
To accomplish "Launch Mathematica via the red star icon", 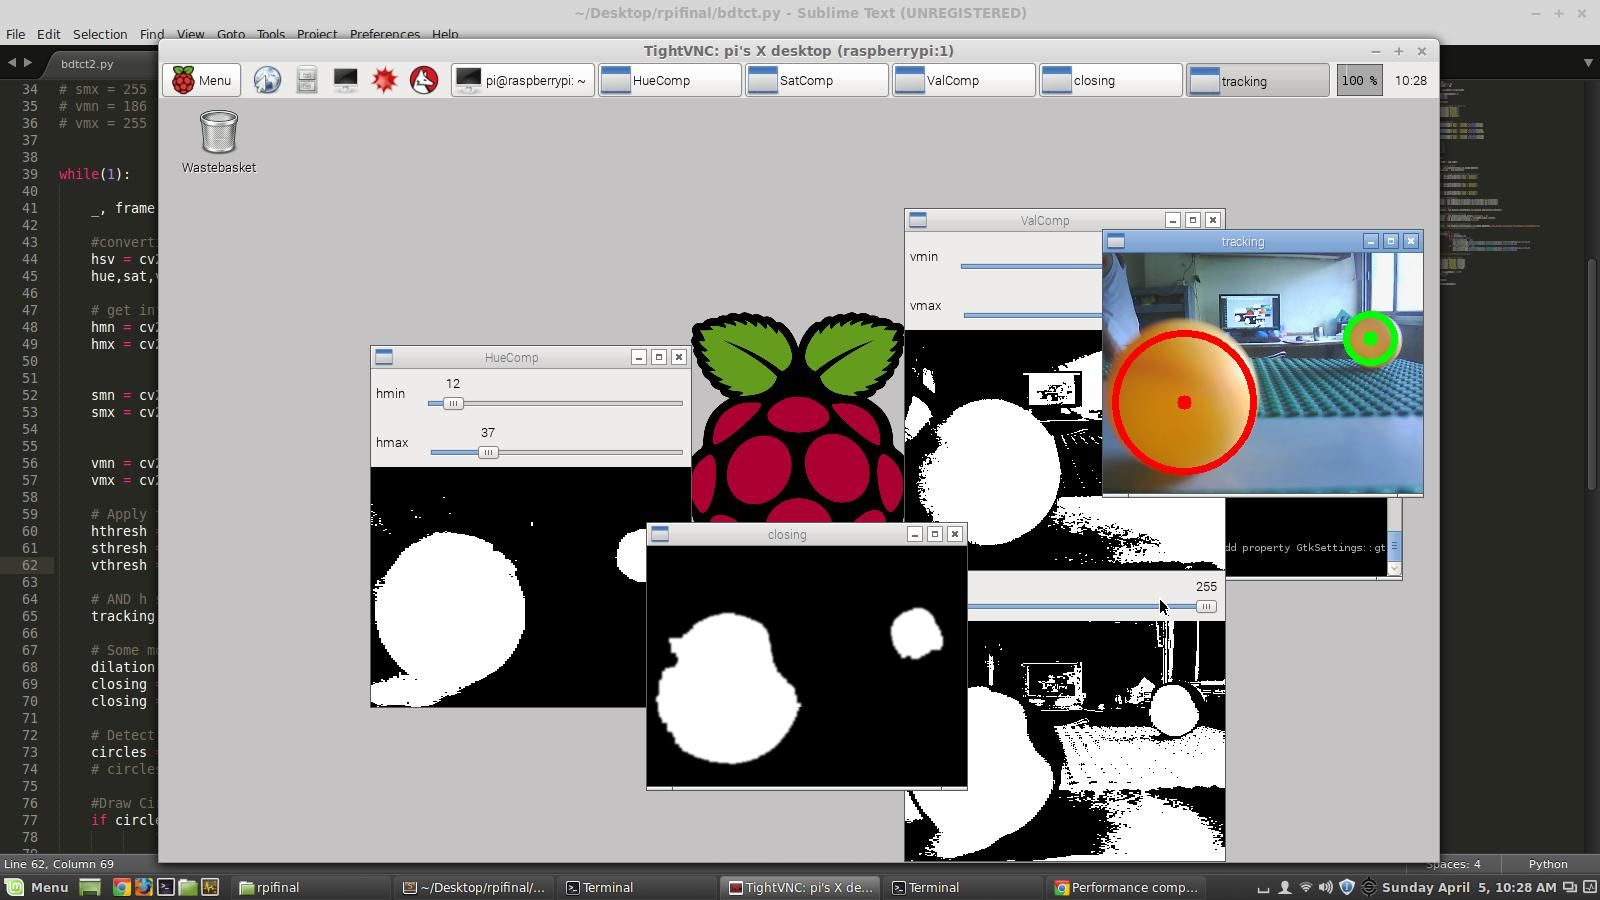I will click(385, 80).
